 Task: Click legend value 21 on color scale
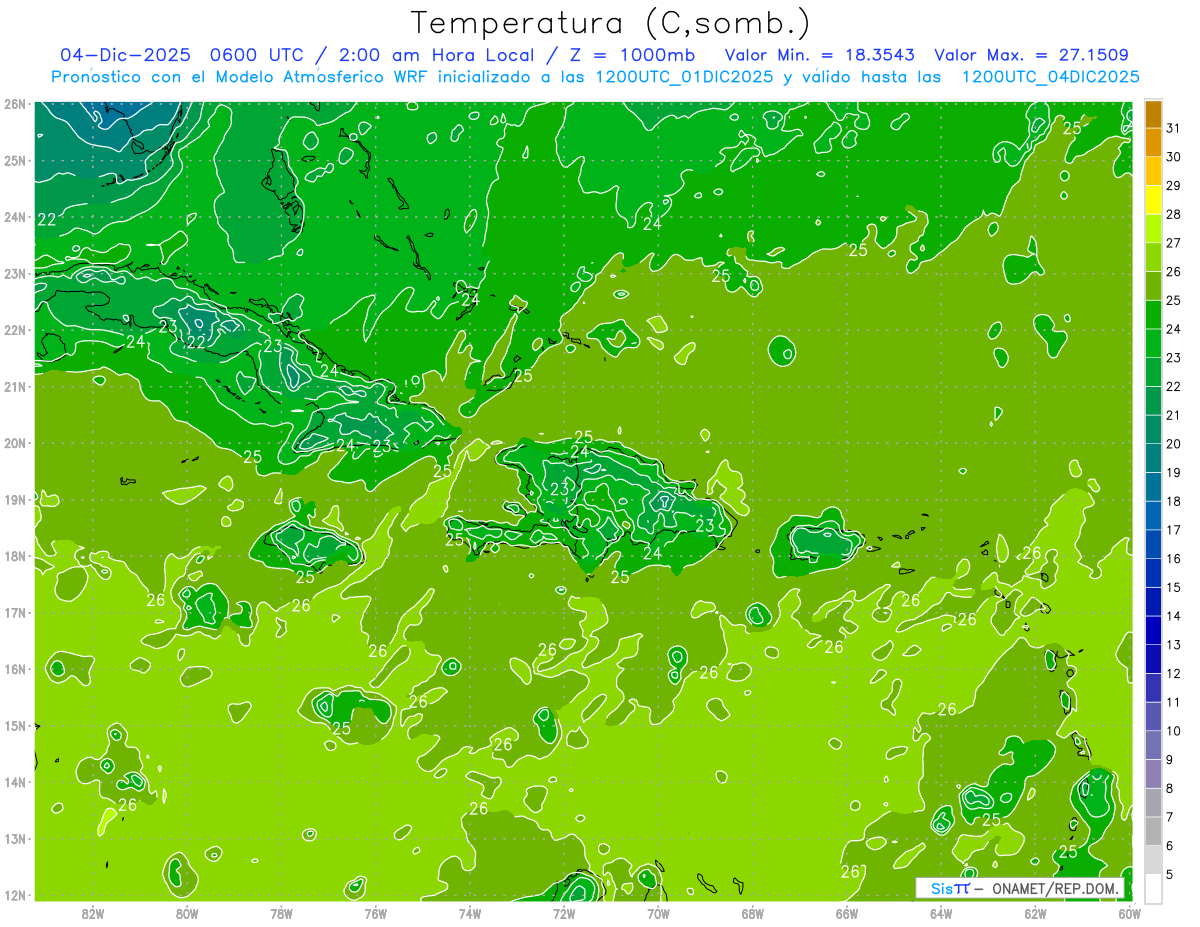(1173, 415)
